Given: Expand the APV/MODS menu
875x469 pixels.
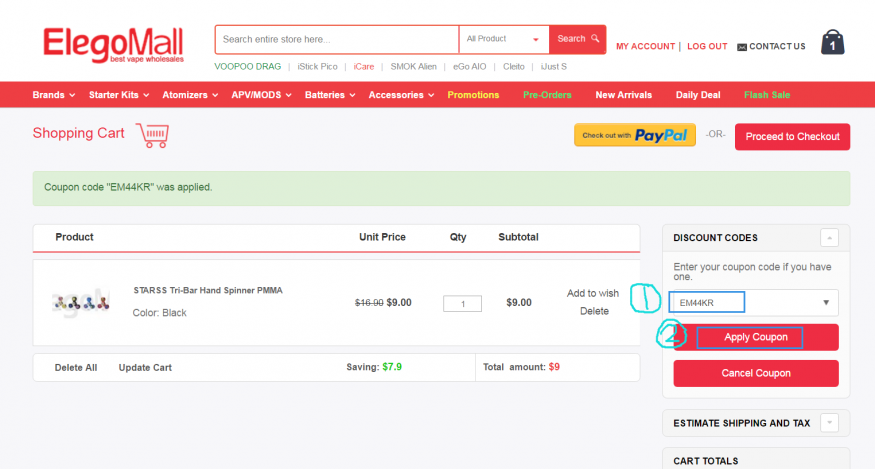Looking at the screenshot, I should [x=262, y=95].
